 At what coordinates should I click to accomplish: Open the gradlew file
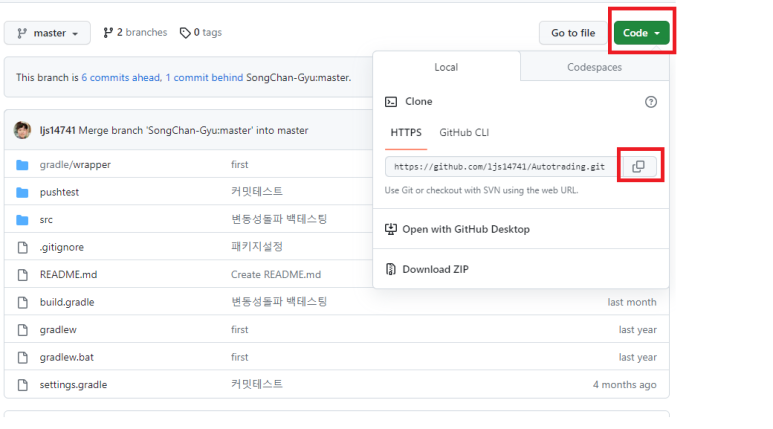pos(58,330)
